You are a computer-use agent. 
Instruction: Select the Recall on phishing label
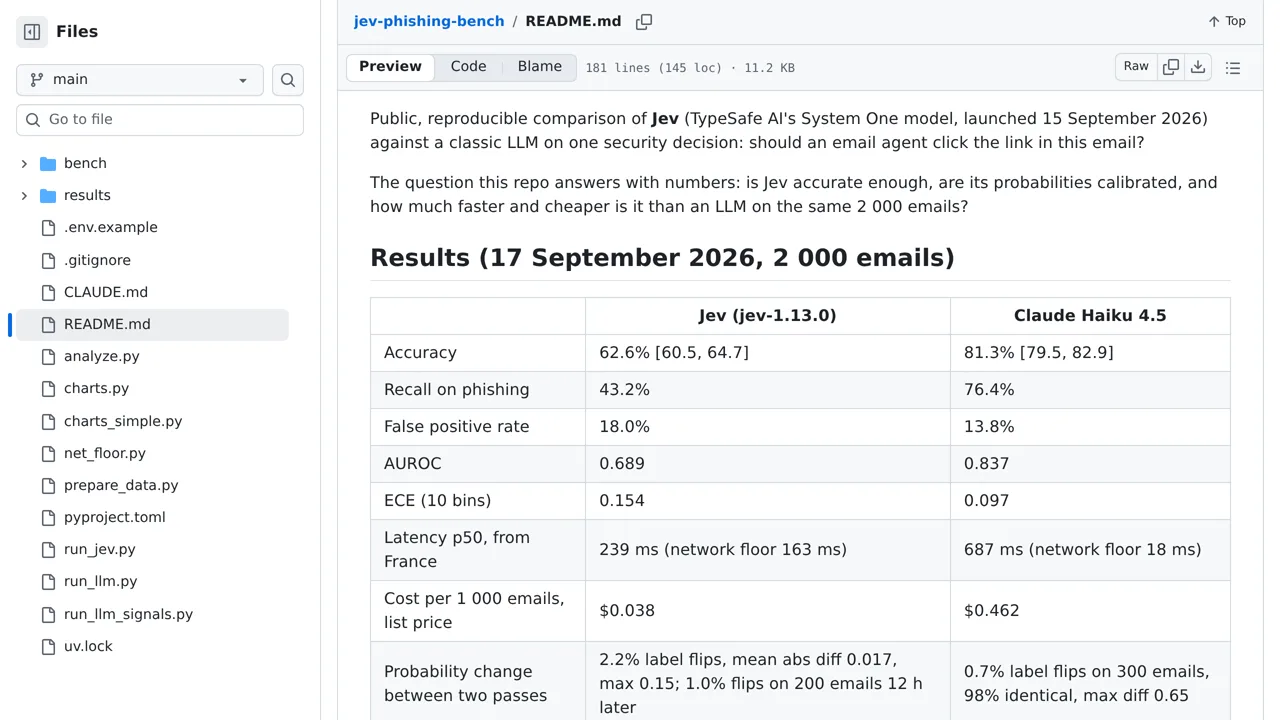tap(457, 390)
